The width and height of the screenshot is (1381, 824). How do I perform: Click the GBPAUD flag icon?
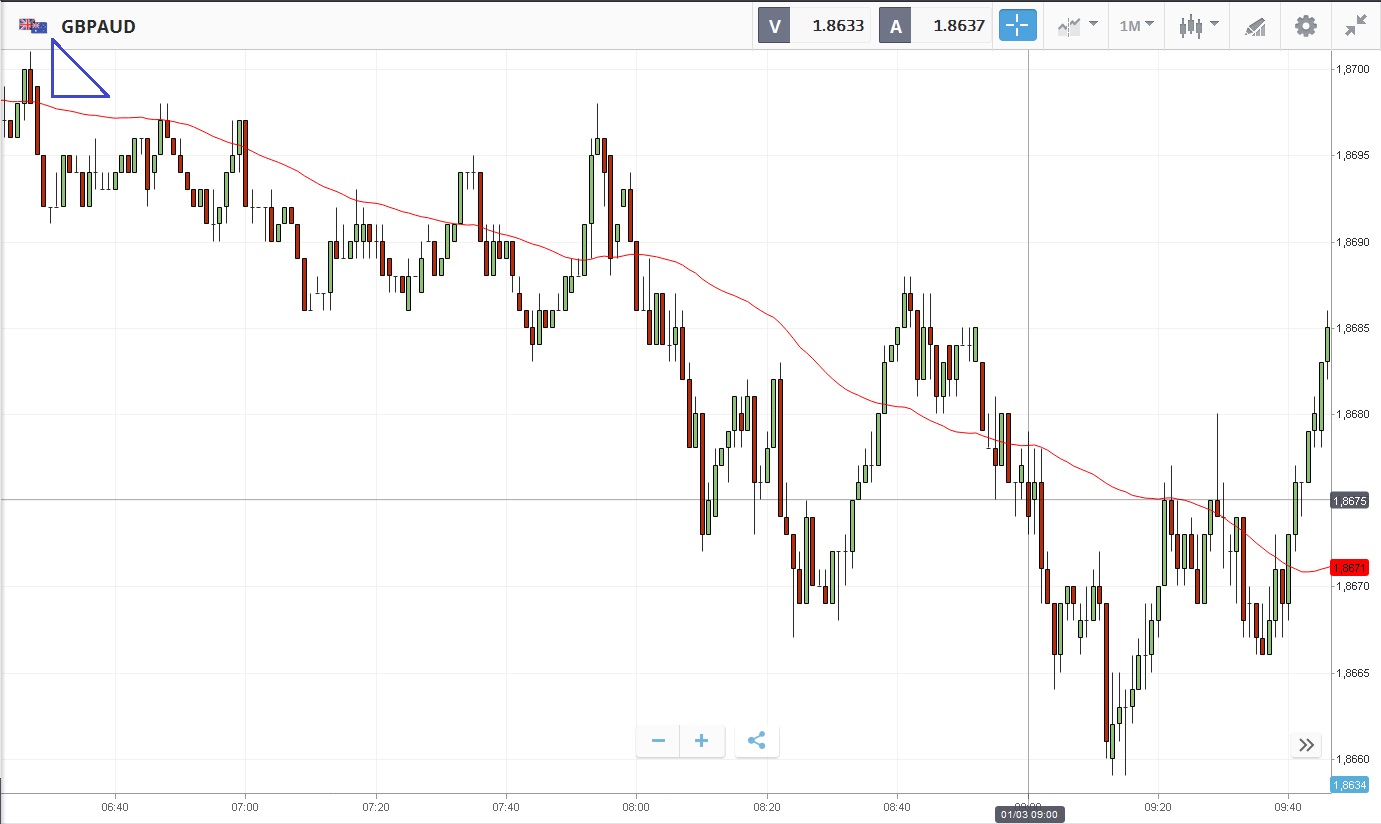click(33, 26)
